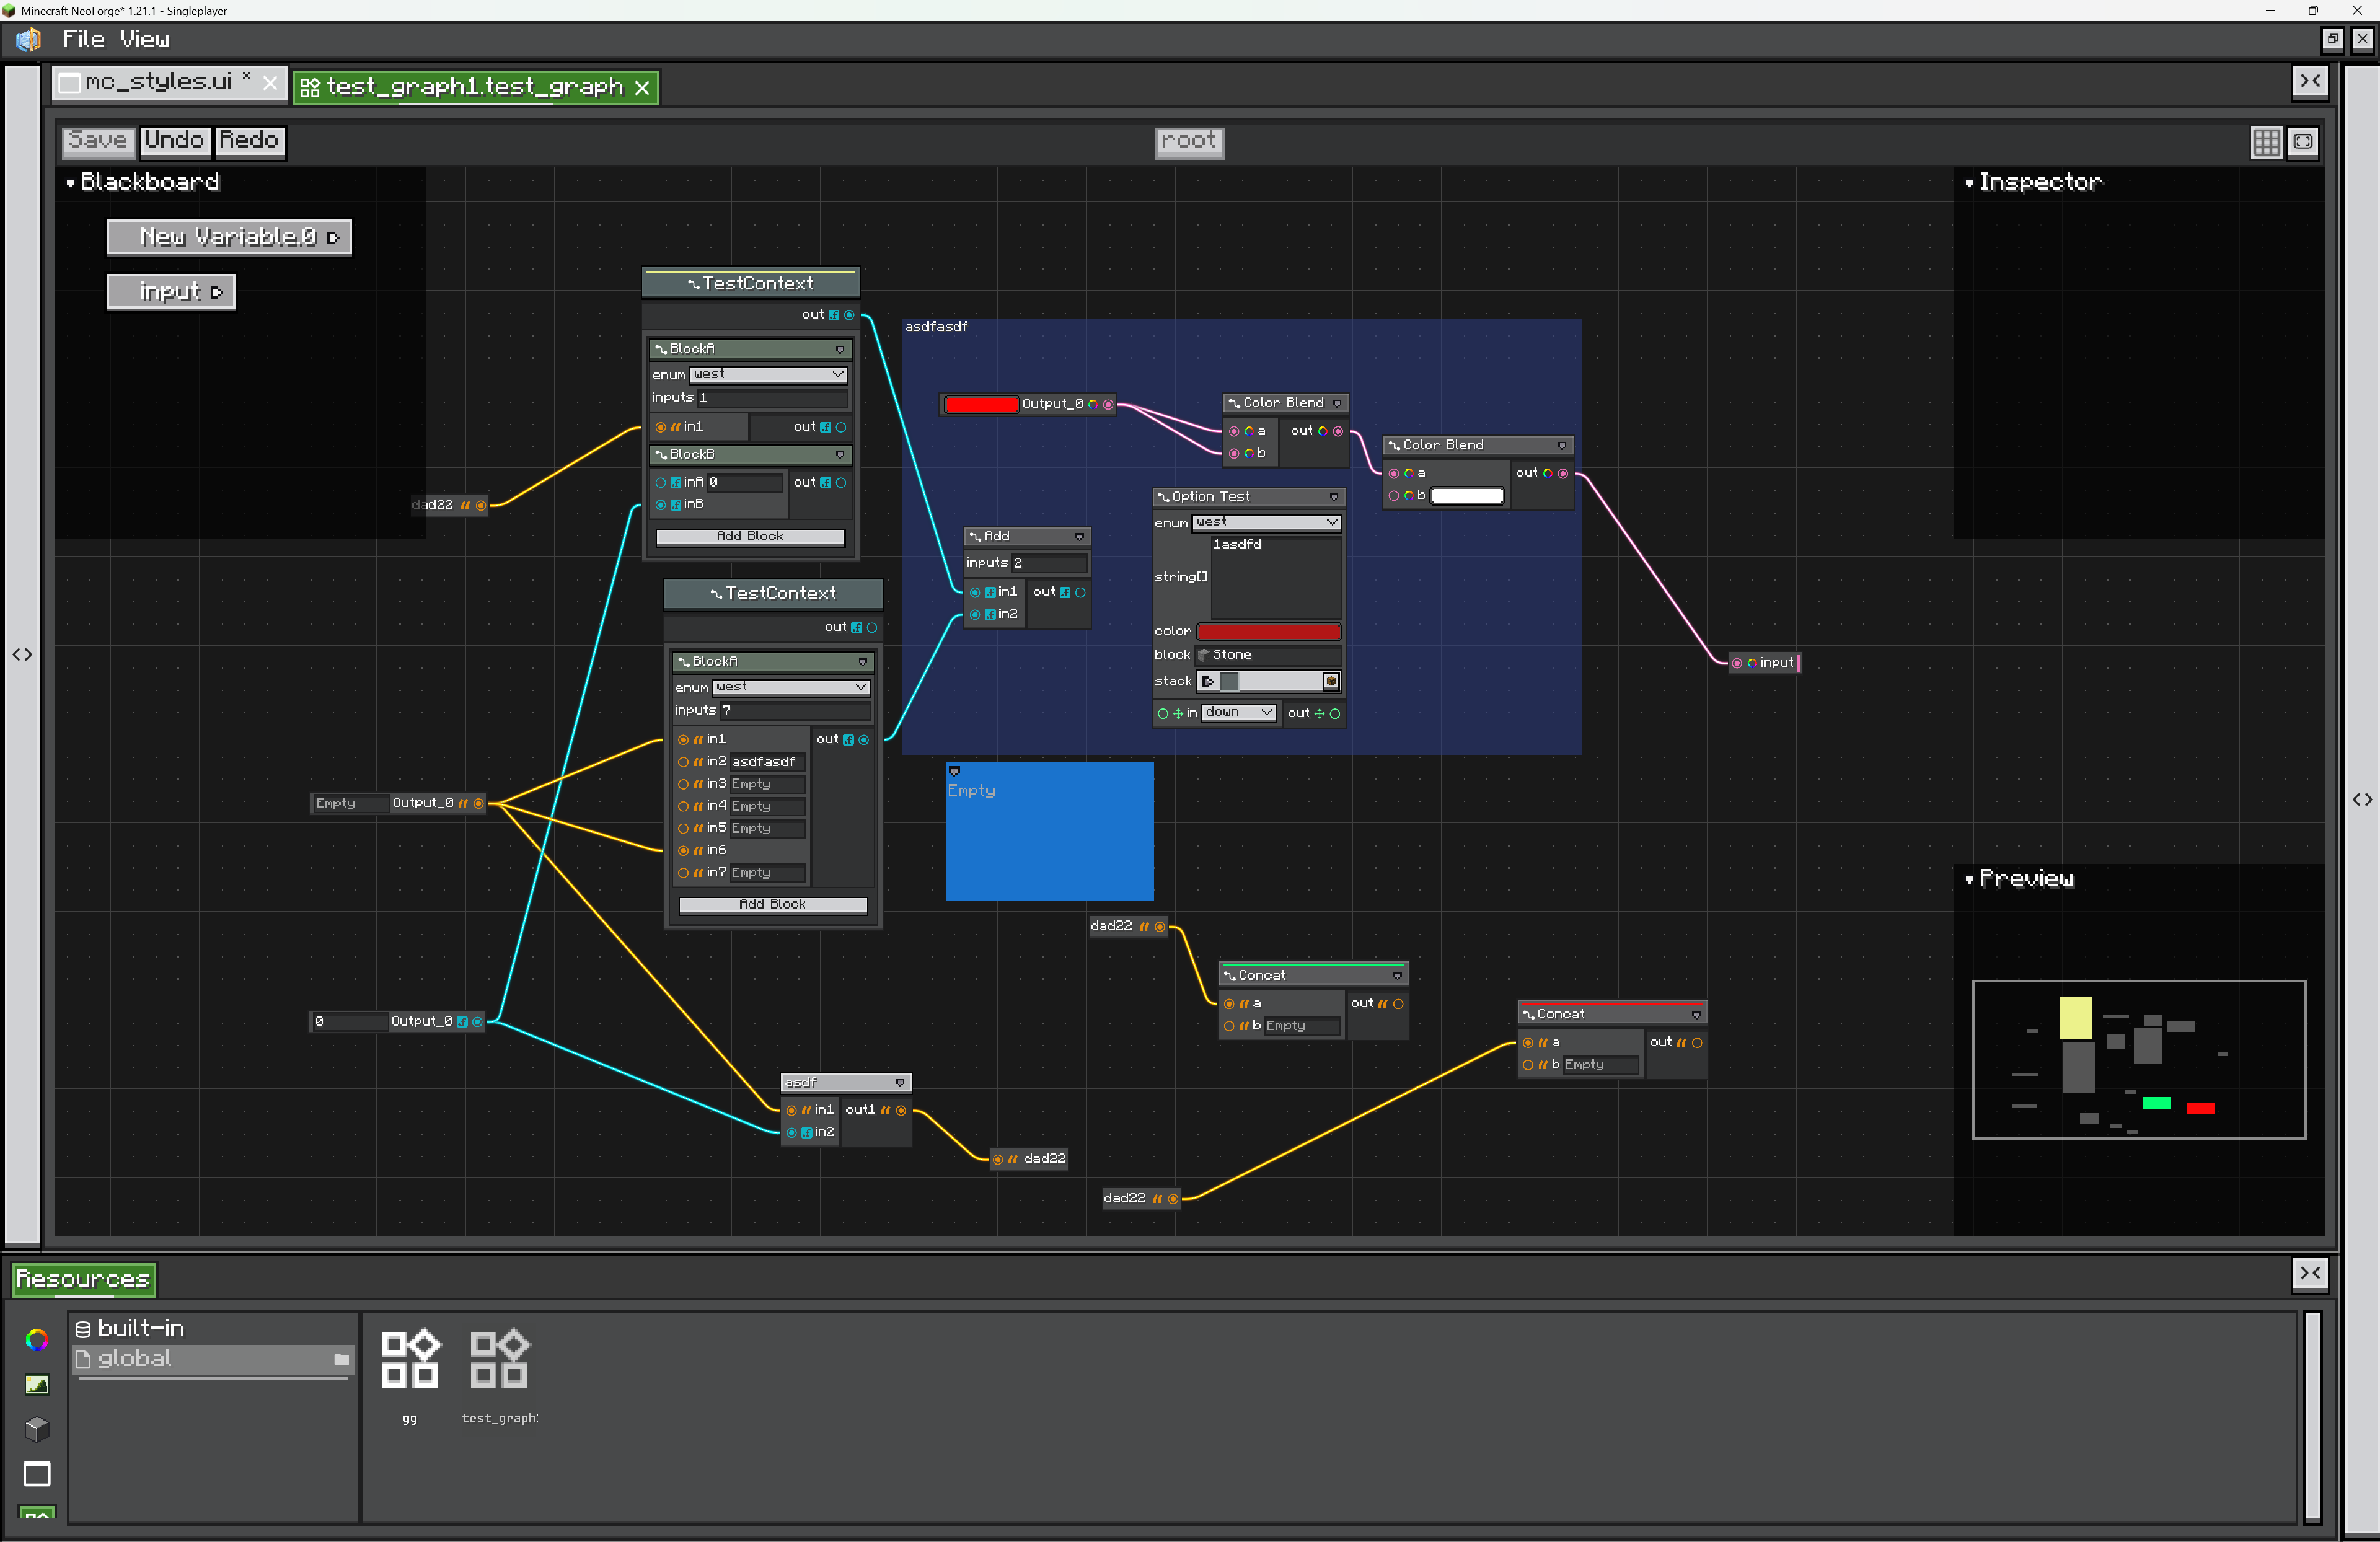Toggle in2 asdfasdf port of lower BlockA
The image size is (2380, 1542).
click(x=683, y=762)
